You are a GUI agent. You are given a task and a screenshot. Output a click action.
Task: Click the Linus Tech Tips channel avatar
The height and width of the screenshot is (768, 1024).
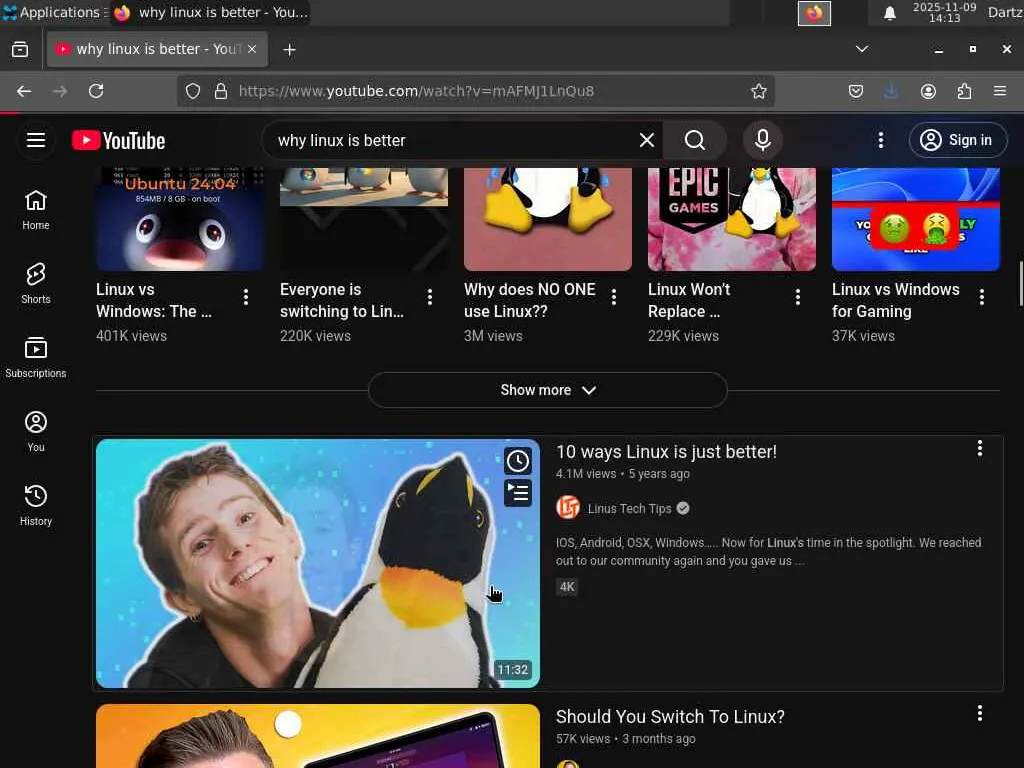click(x=568, y=507)
